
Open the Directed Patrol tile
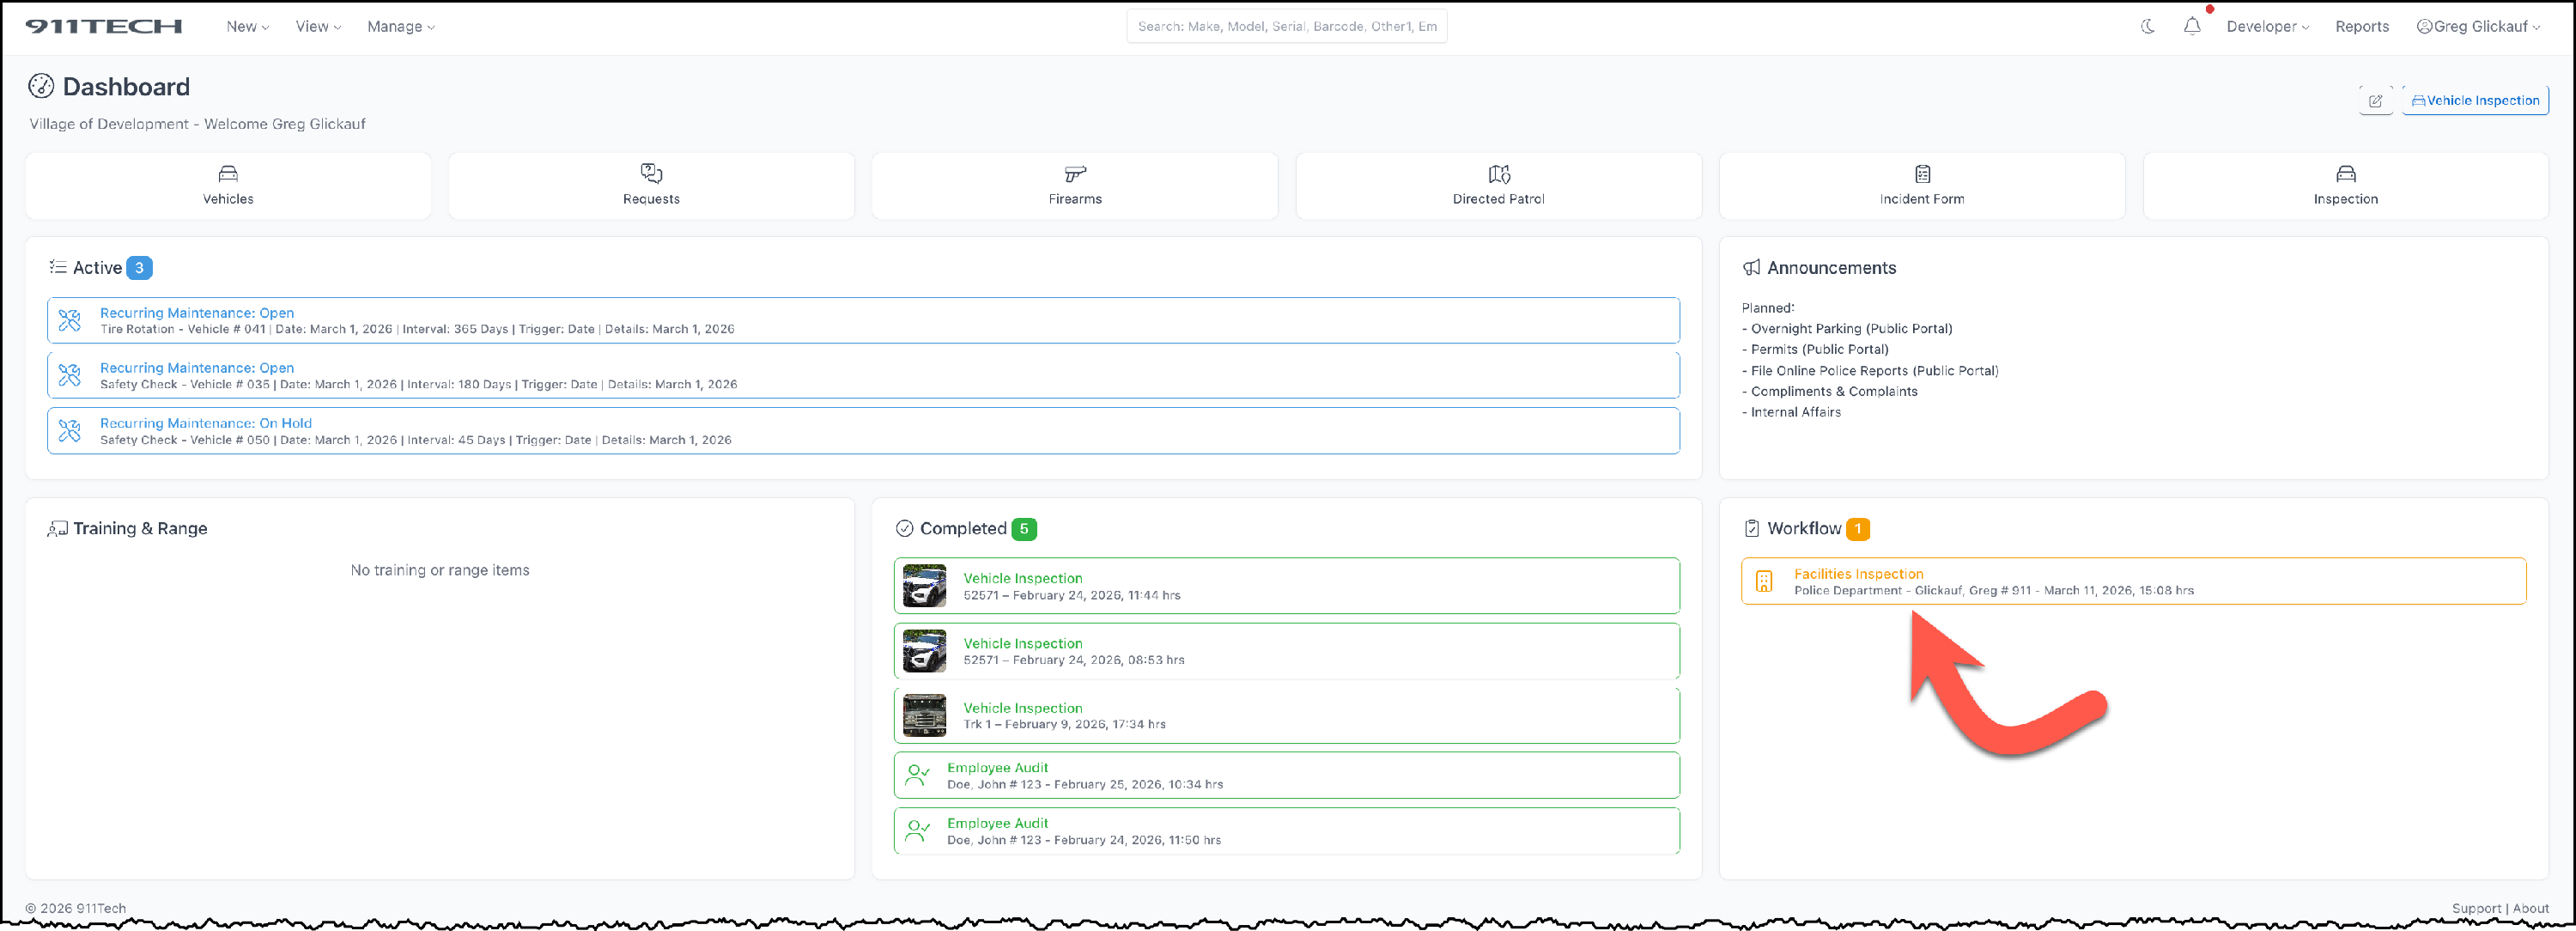[x=1498, y=186]
